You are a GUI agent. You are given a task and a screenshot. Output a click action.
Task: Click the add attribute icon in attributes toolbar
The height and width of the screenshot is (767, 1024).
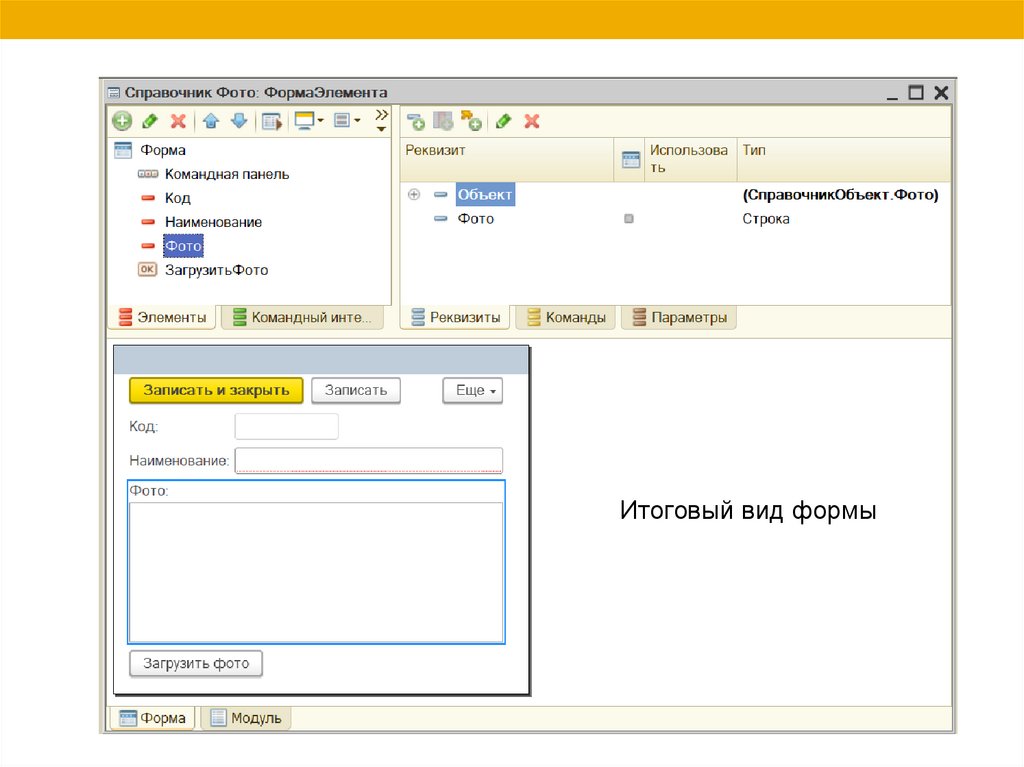pos(415,121)
